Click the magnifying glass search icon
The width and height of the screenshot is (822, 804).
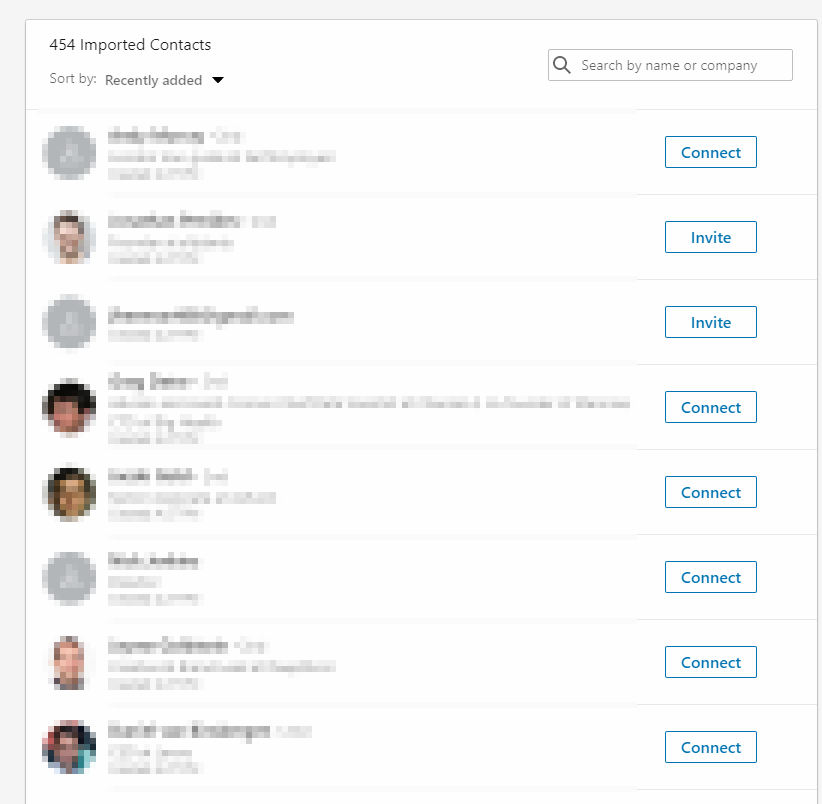click(x=563, y=65)
